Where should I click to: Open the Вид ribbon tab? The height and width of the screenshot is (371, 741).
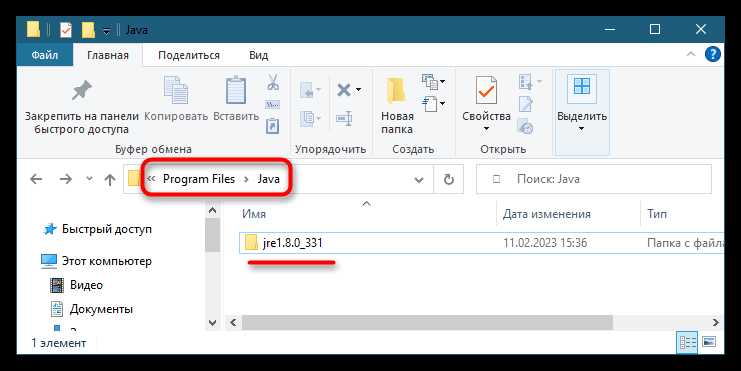tap(258, 55)
